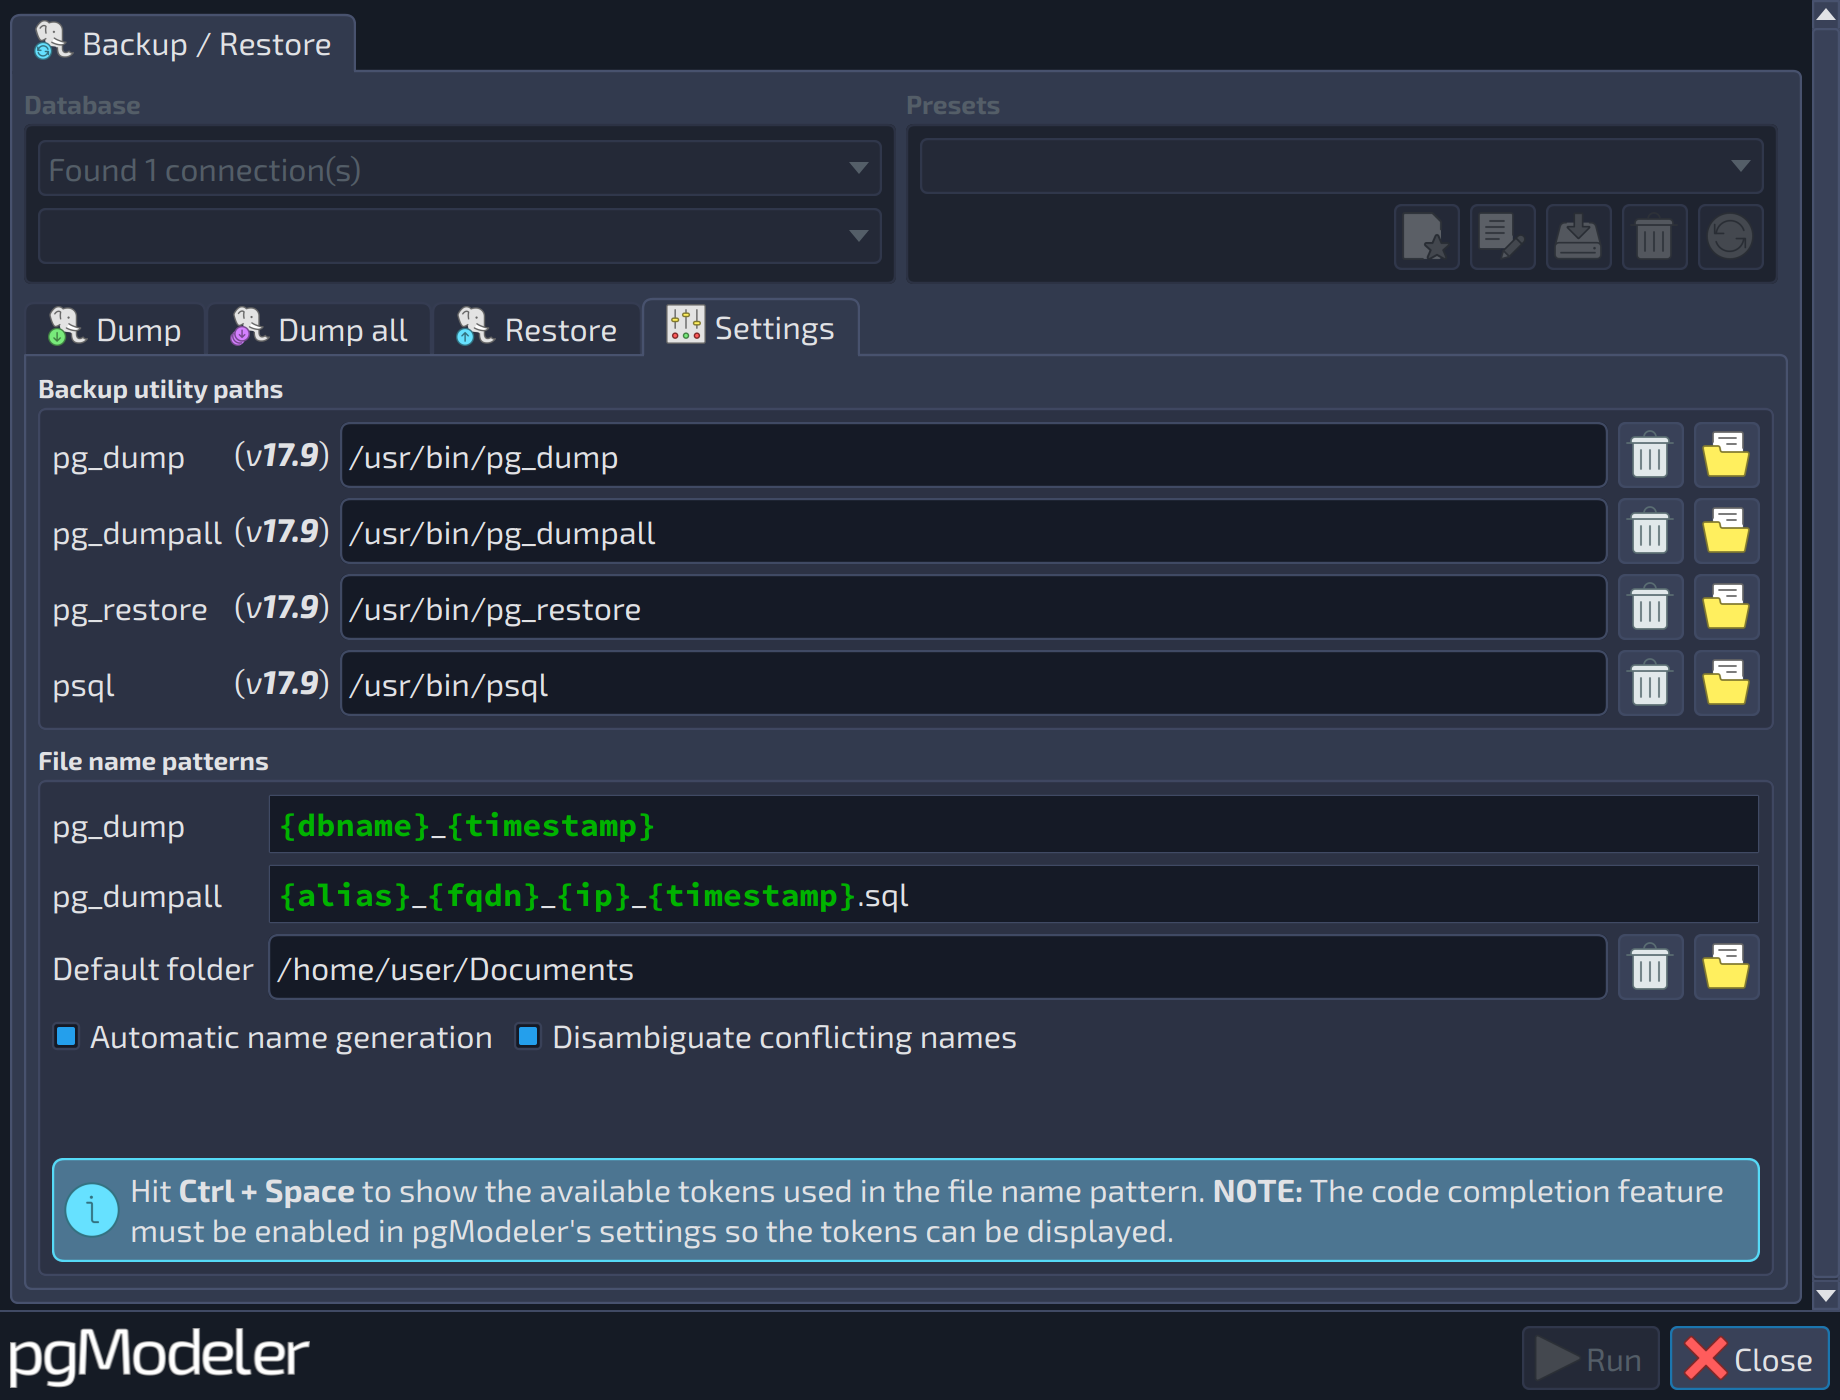Select the Backup / Restore top tab
This screenshot has width=1840, height=1400.
(x=184, y=44)
